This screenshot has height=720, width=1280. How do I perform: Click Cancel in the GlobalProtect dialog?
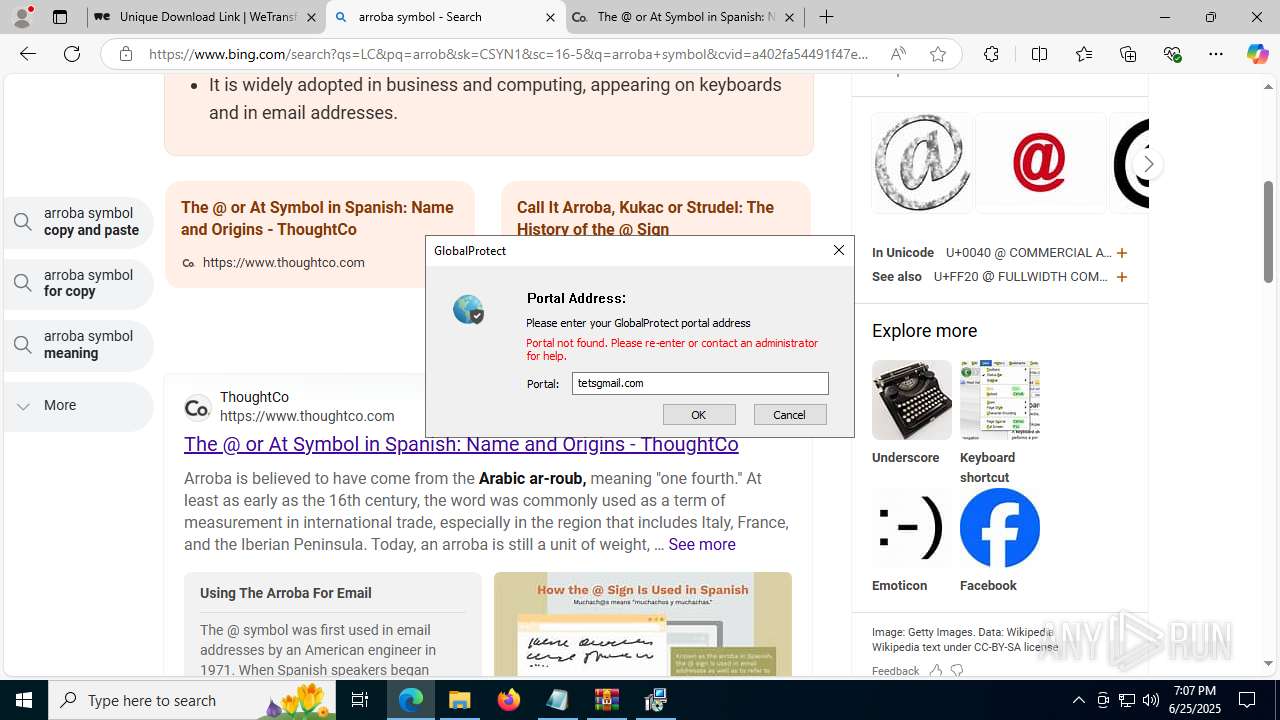pos(790,414)
